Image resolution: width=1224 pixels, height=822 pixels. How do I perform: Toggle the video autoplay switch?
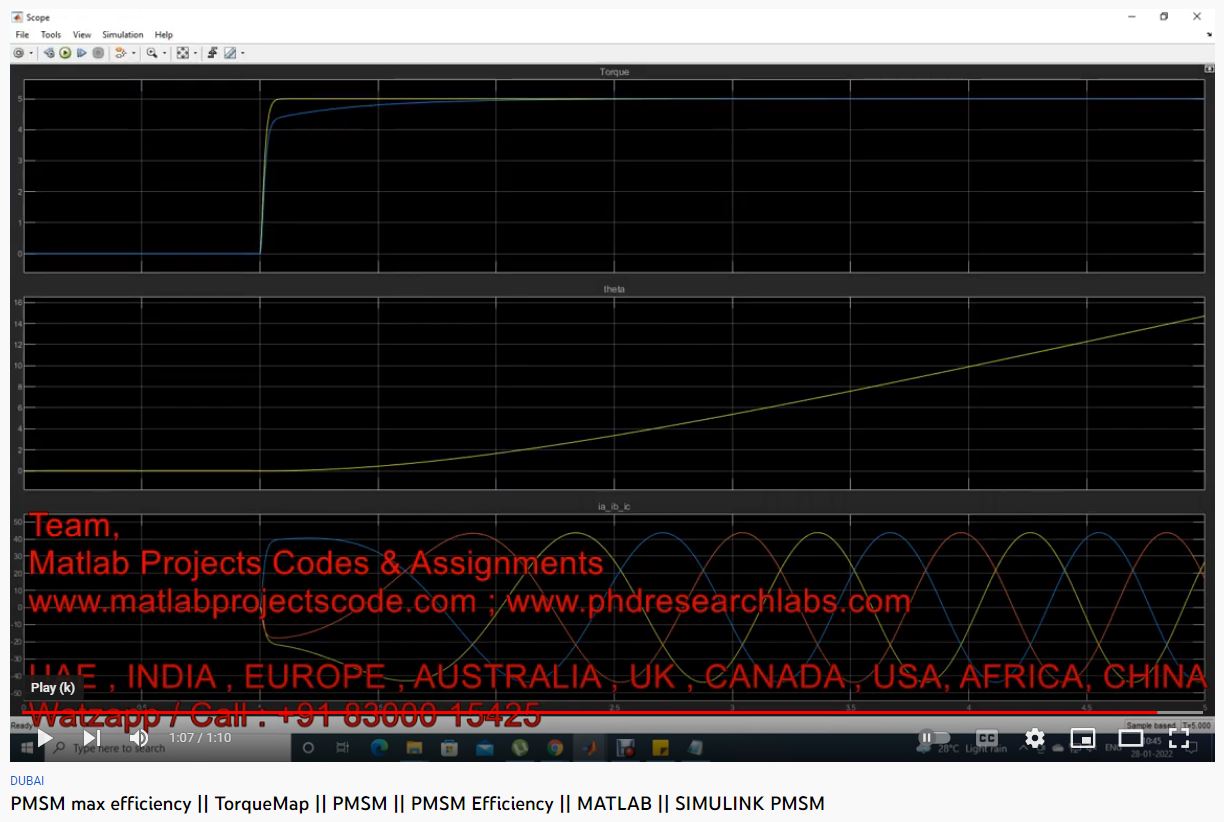click(x=934, y=738)
